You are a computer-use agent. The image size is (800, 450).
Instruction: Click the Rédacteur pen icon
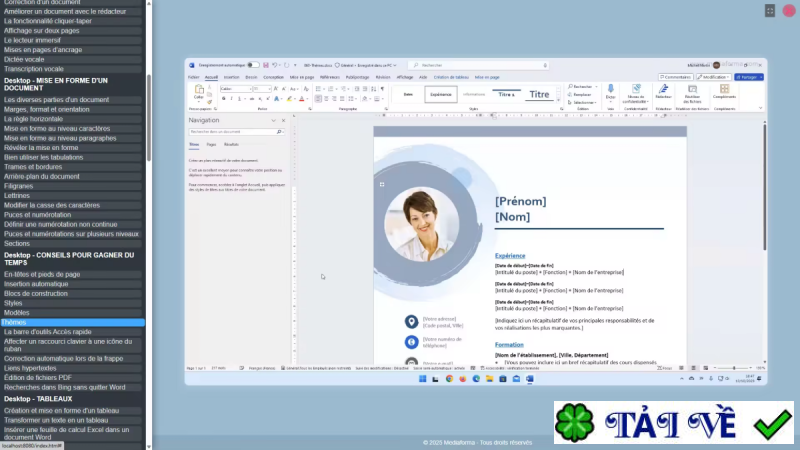[x=663, y=90]
